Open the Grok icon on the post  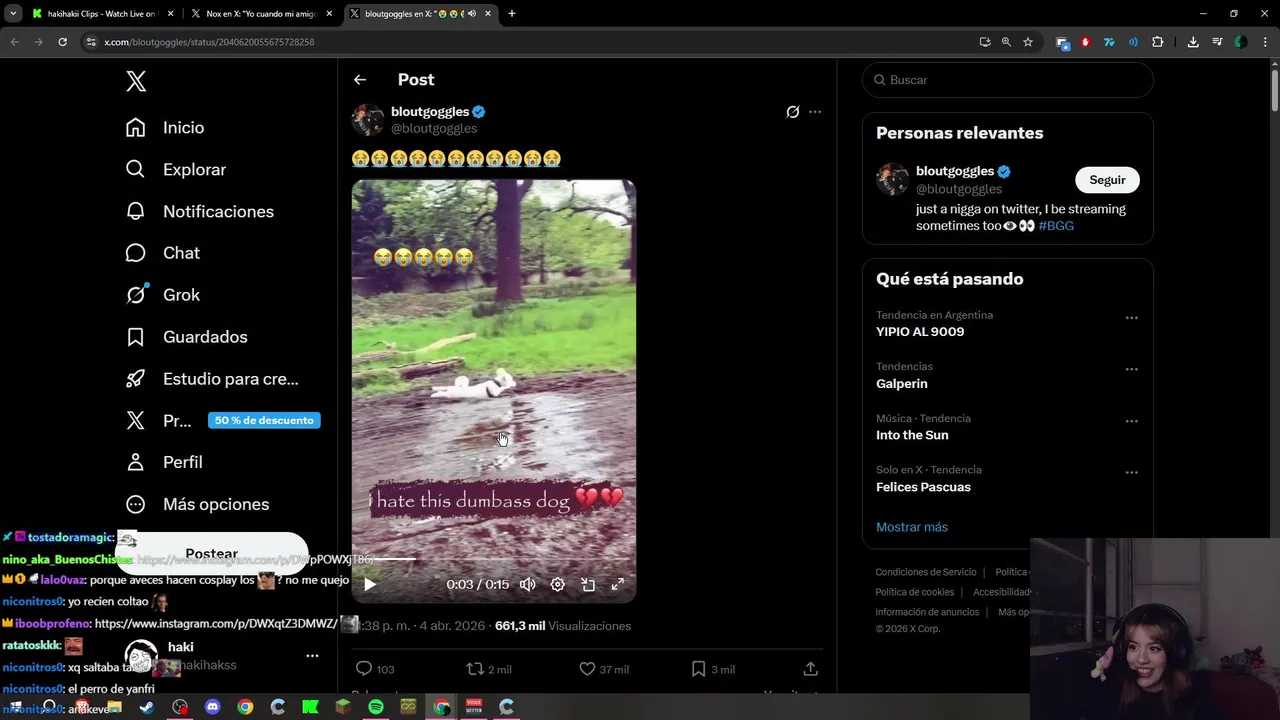click(793, 112)
